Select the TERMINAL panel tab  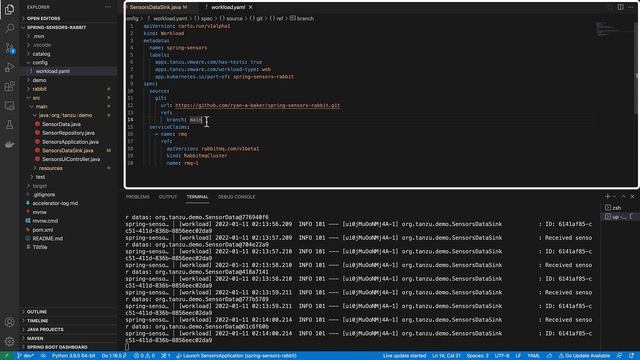pos(197,197)
